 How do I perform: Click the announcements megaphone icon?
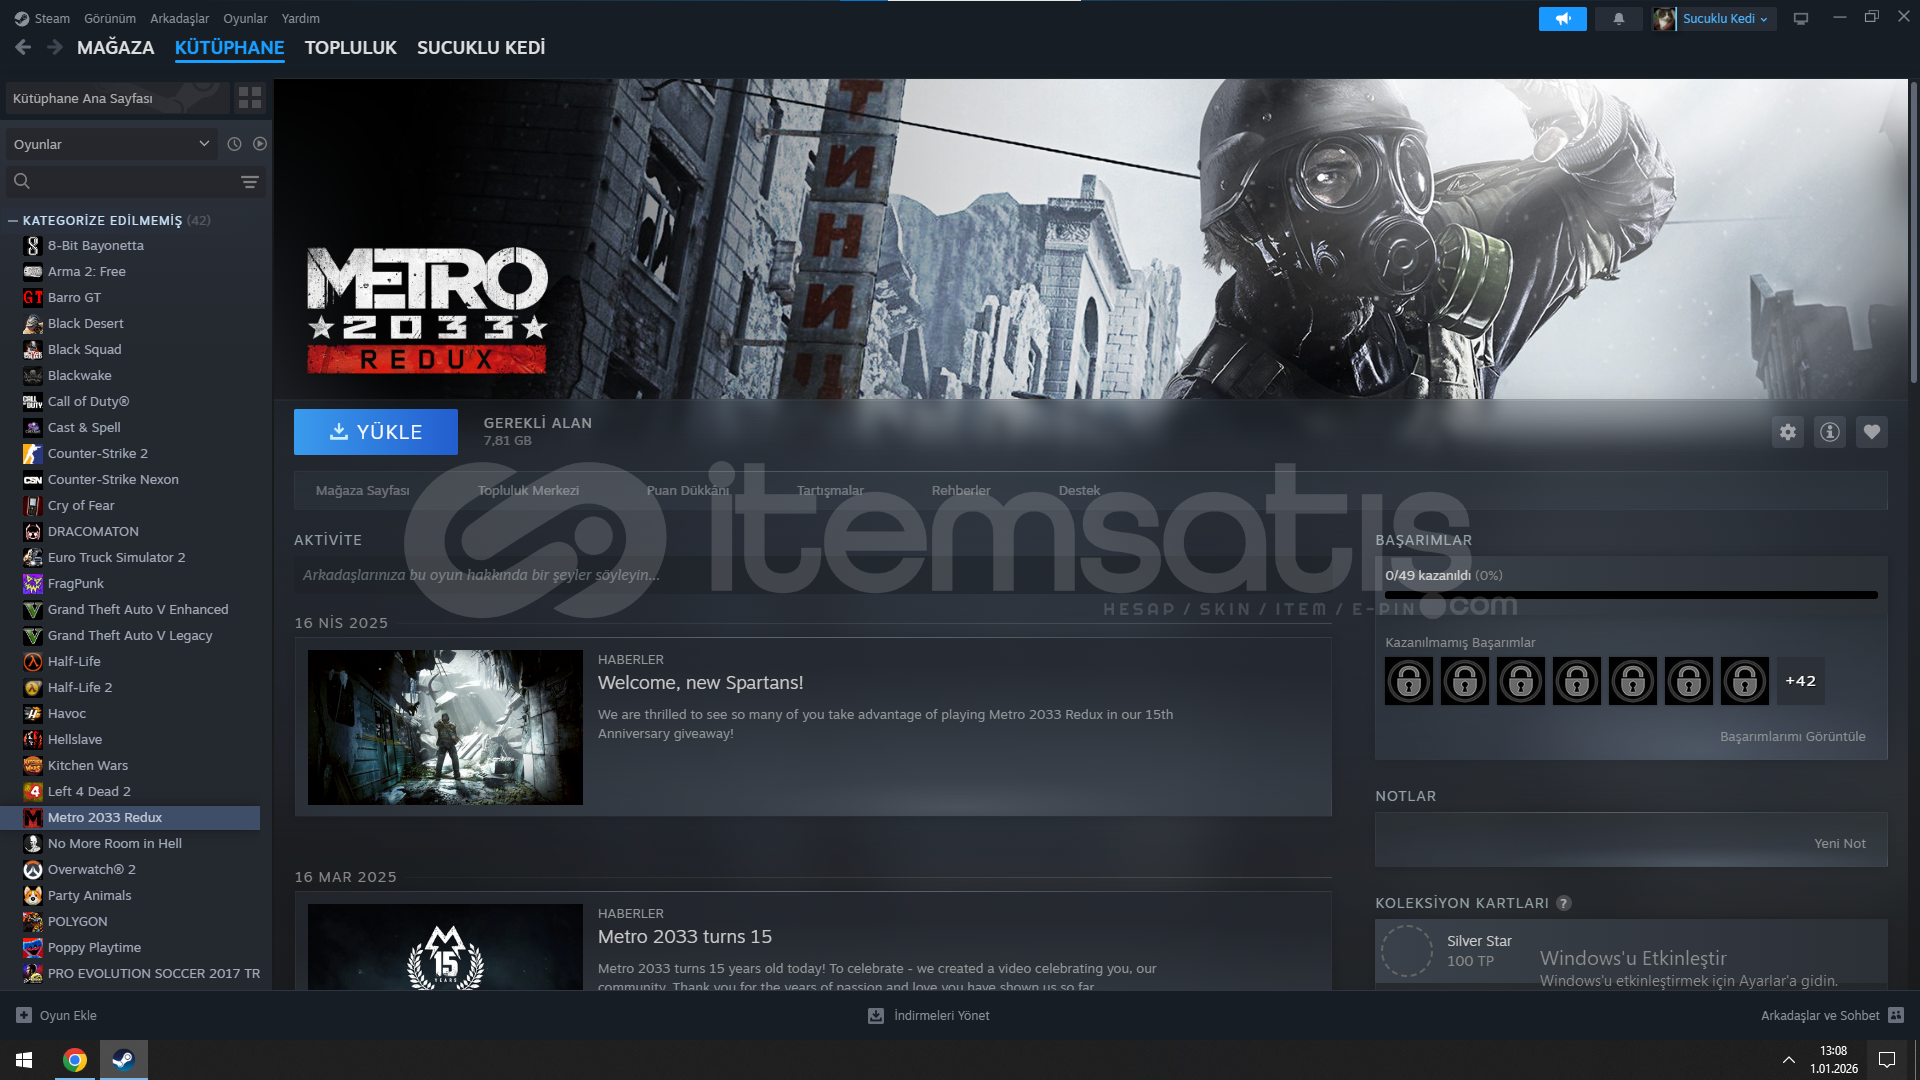click(1562, 19)
